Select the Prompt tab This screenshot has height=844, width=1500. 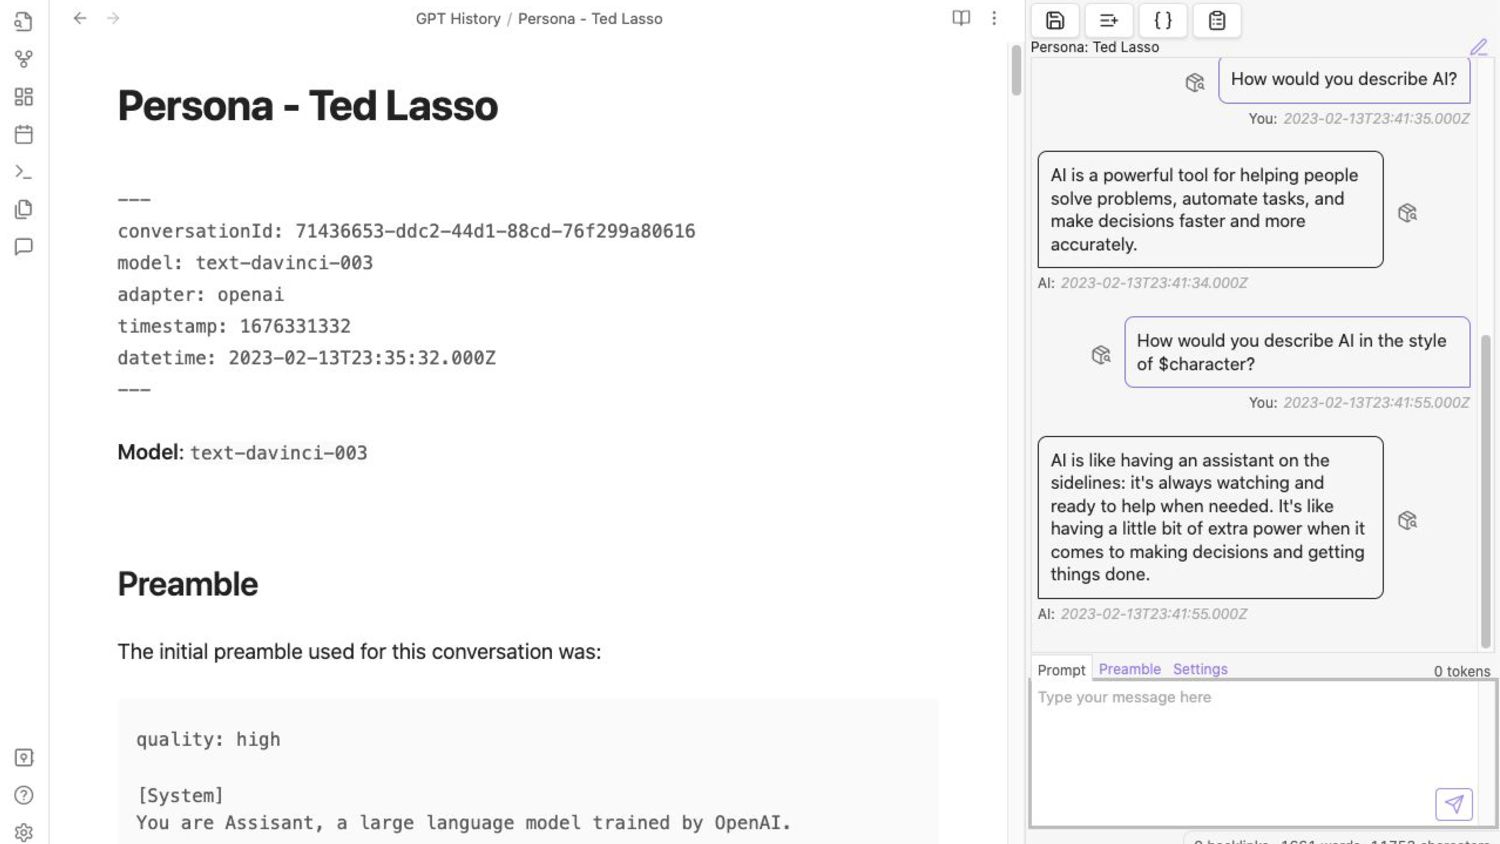click(x=1061, y=670)
